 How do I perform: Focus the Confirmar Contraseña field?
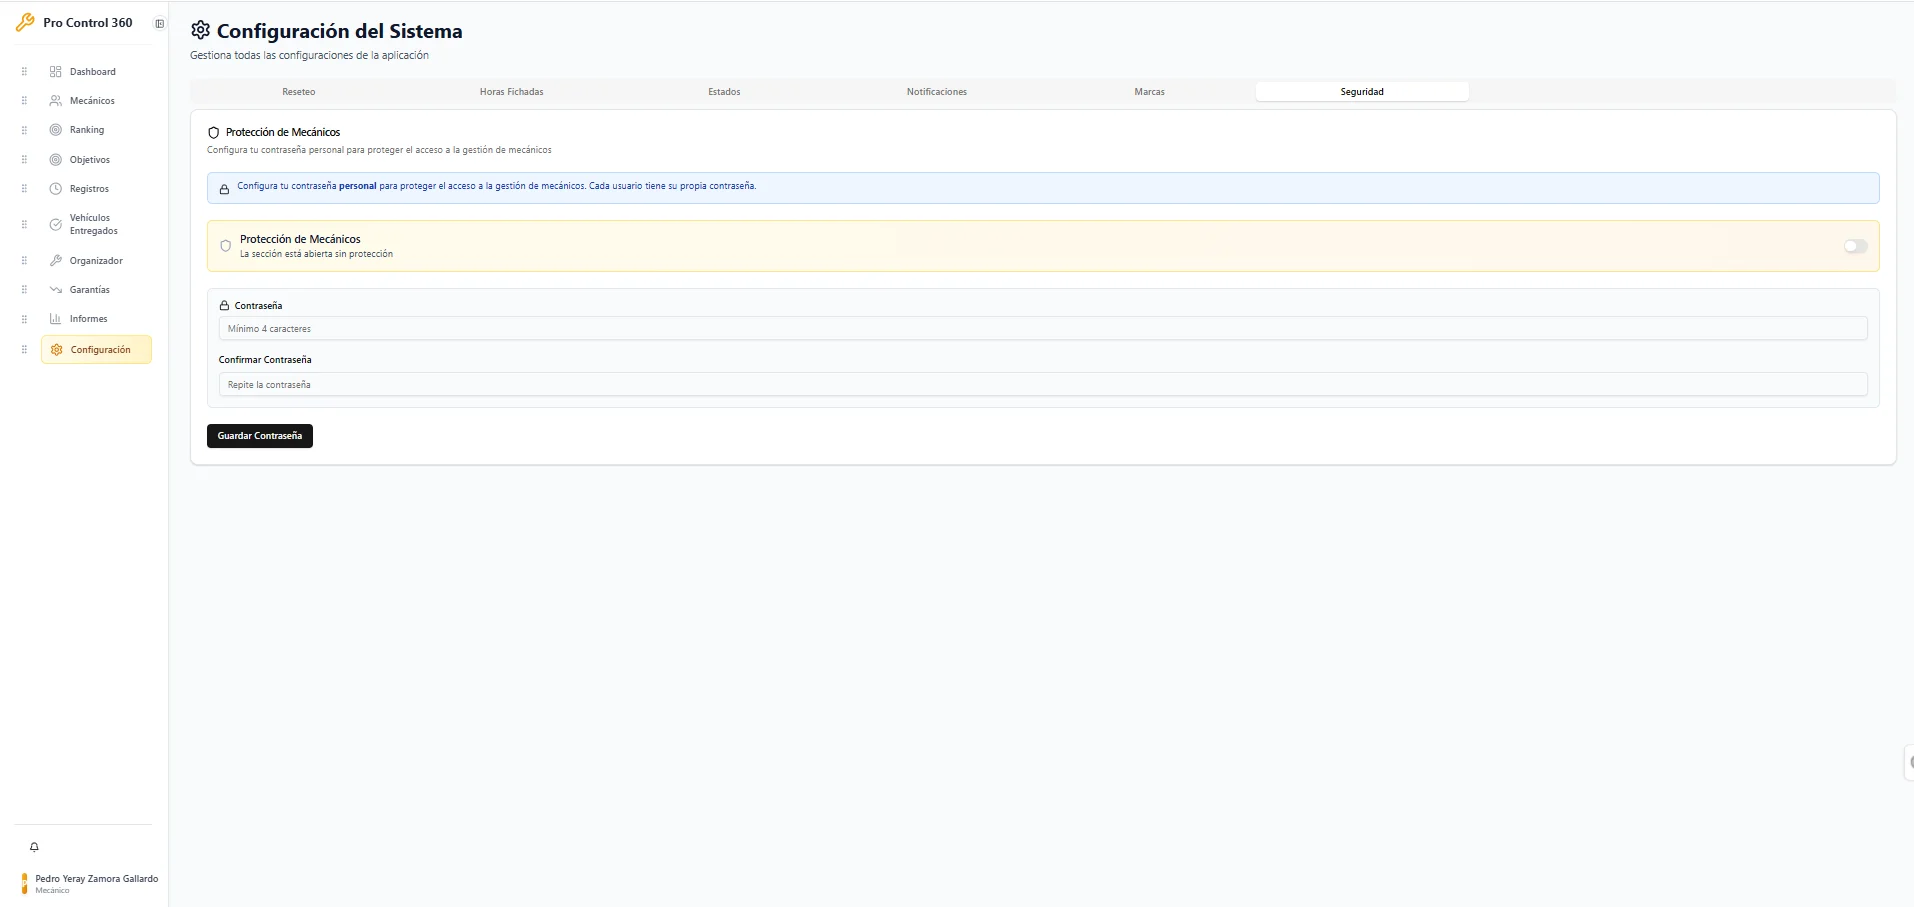pyautogui.click(x=1042, y=385)
